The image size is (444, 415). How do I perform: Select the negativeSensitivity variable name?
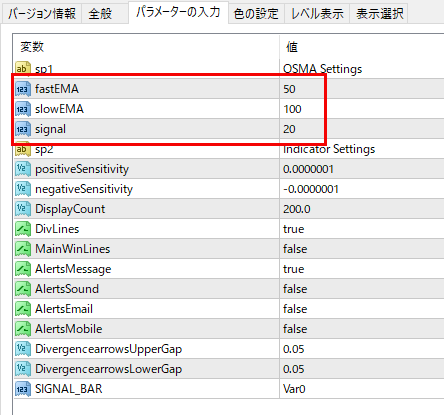pos(84,189)
